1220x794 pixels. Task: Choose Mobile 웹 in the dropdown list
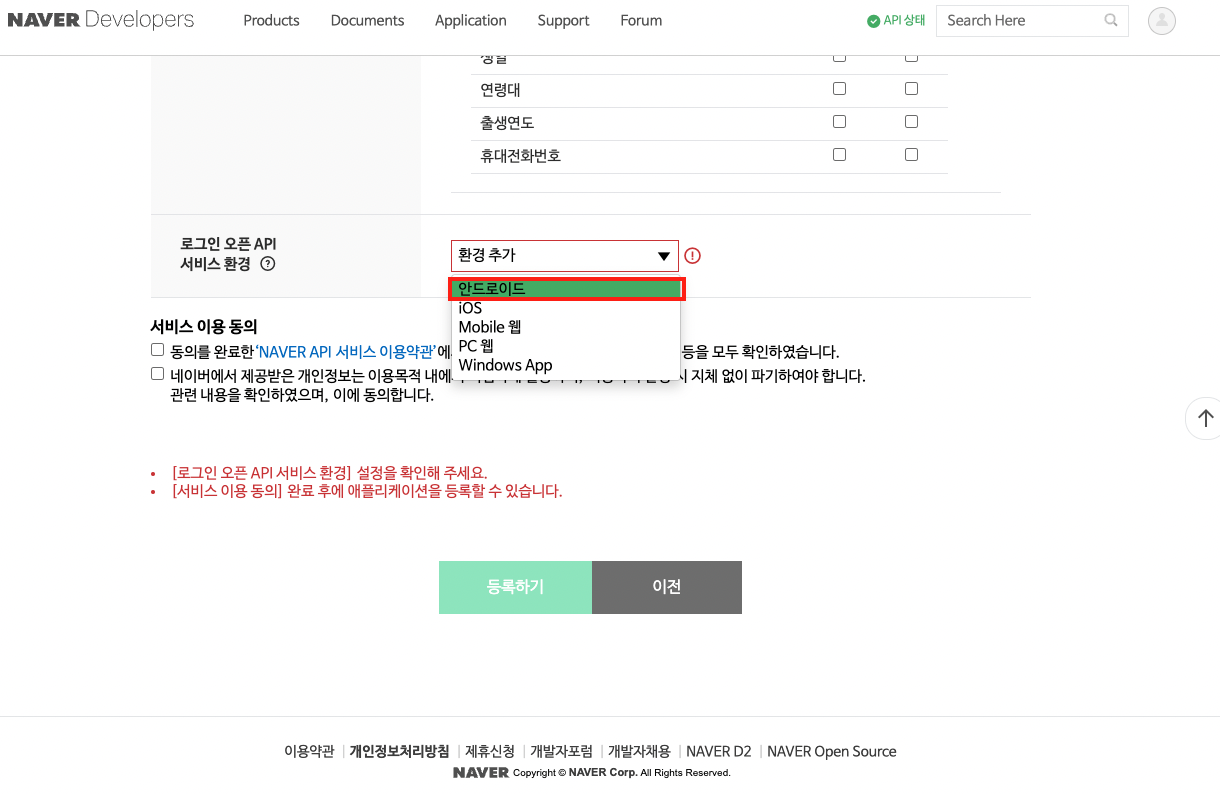click(x=490, y=327)
